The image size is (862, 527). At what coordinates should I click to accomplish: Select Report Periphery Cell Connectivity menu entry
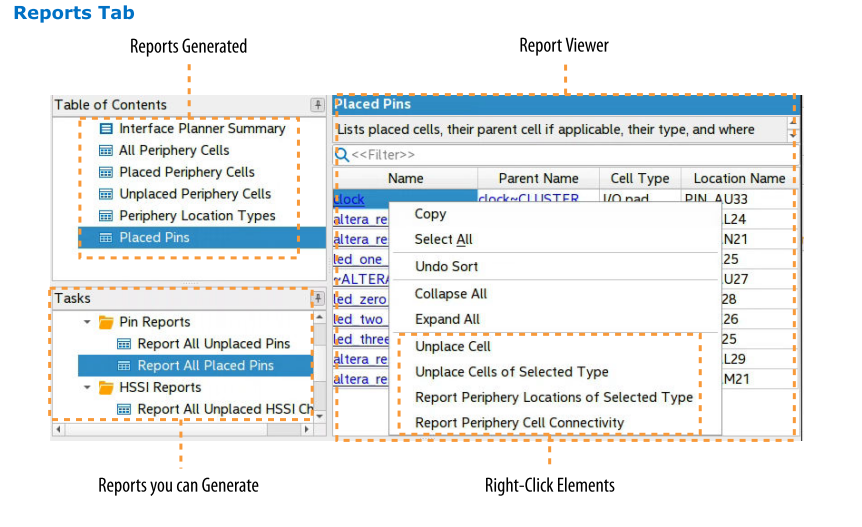coord(519,423)
